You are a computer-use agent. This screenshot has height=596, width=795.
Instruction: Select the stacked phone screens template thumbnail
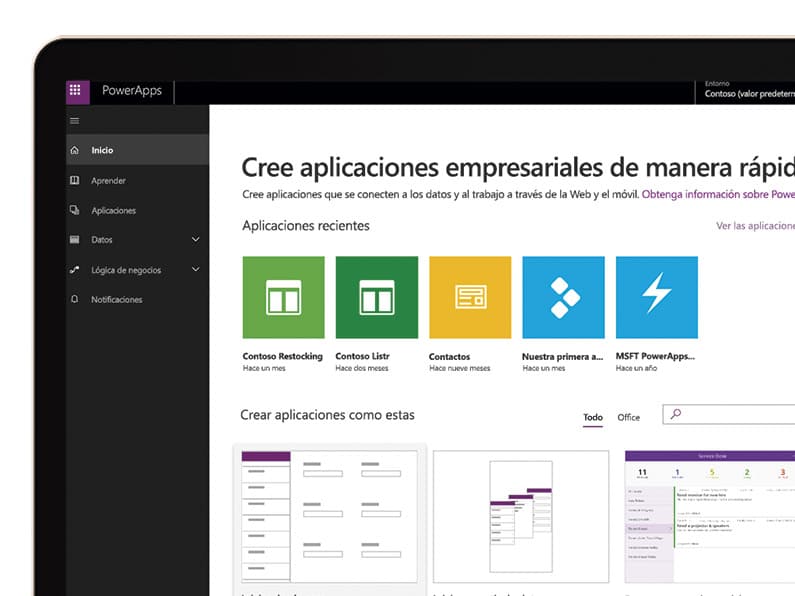[x=521, y=516]
